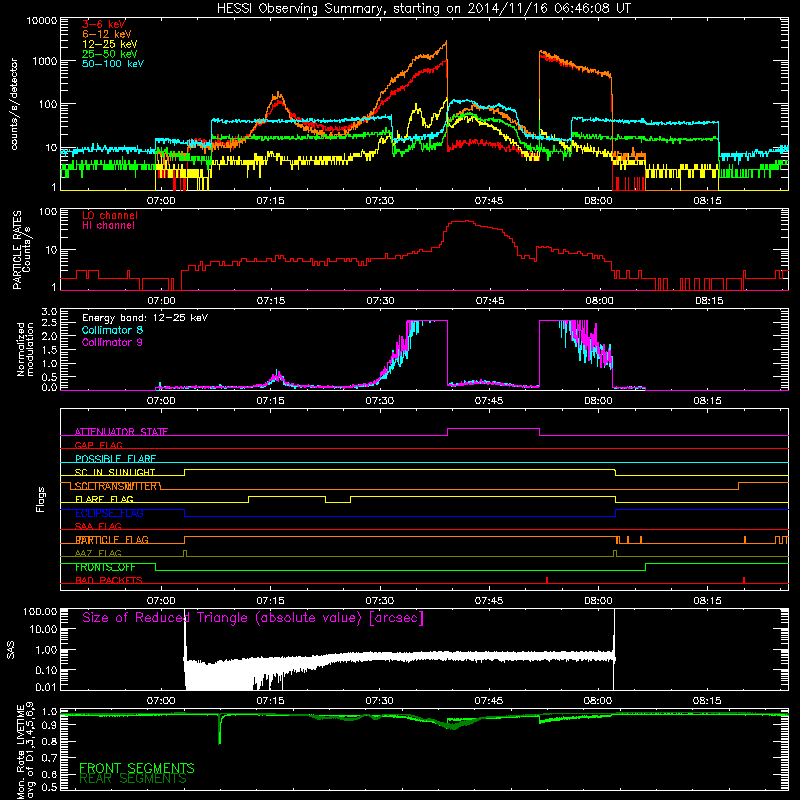Click the BAD PACKETS flag label
800x800 pixels.
click(x=109, y=581)
